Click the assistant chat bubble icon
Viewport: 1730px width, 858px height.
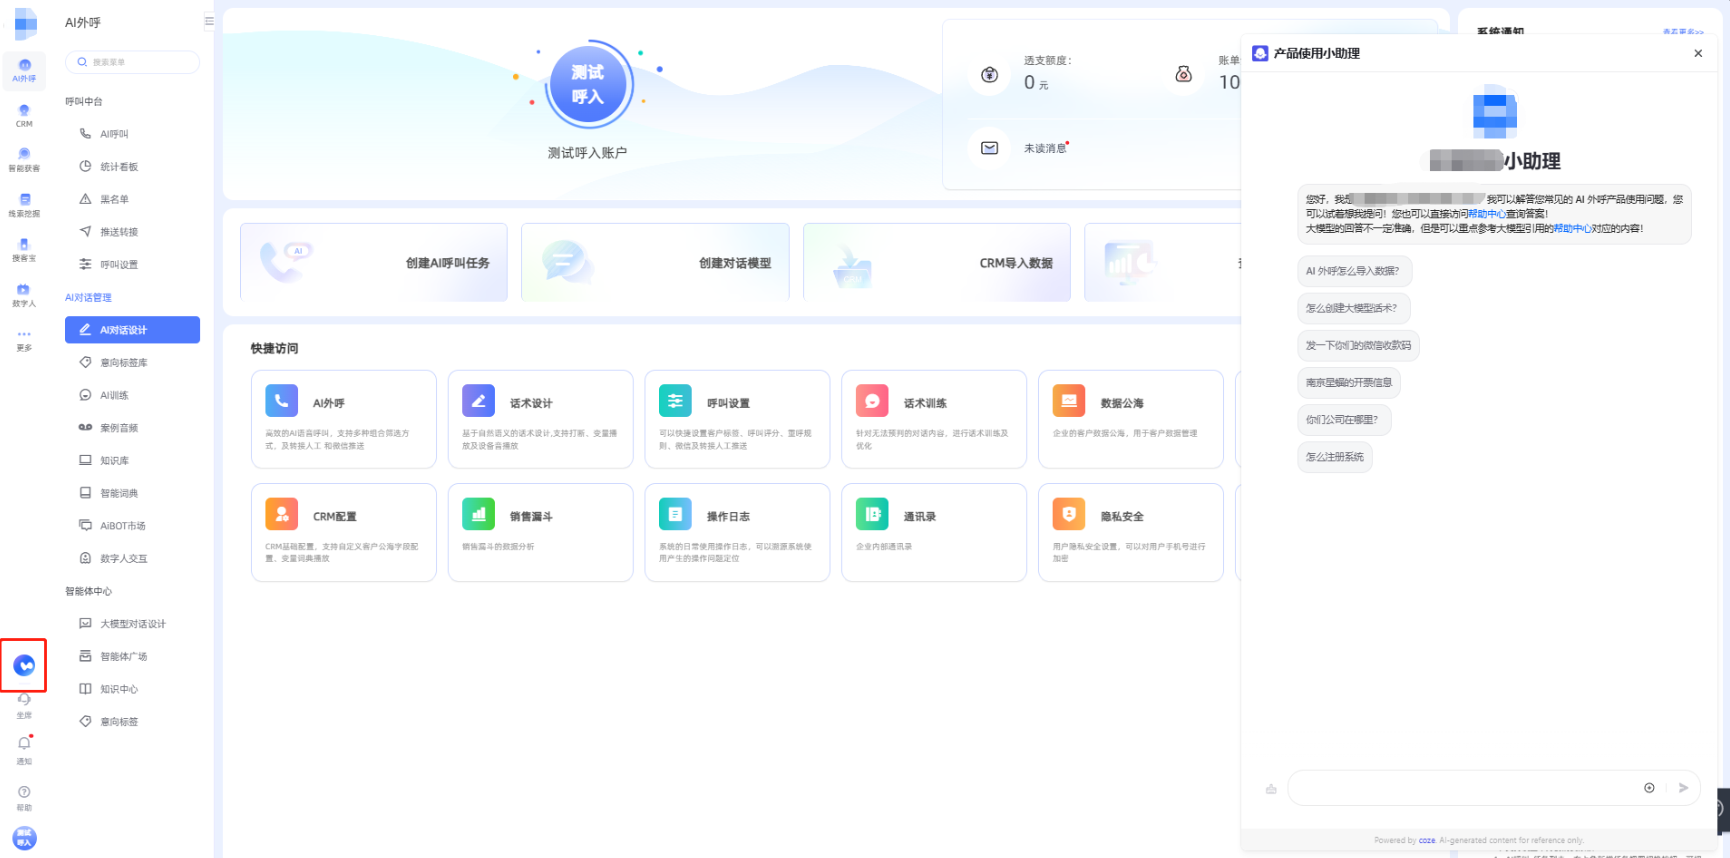click(x=24, y=666)
